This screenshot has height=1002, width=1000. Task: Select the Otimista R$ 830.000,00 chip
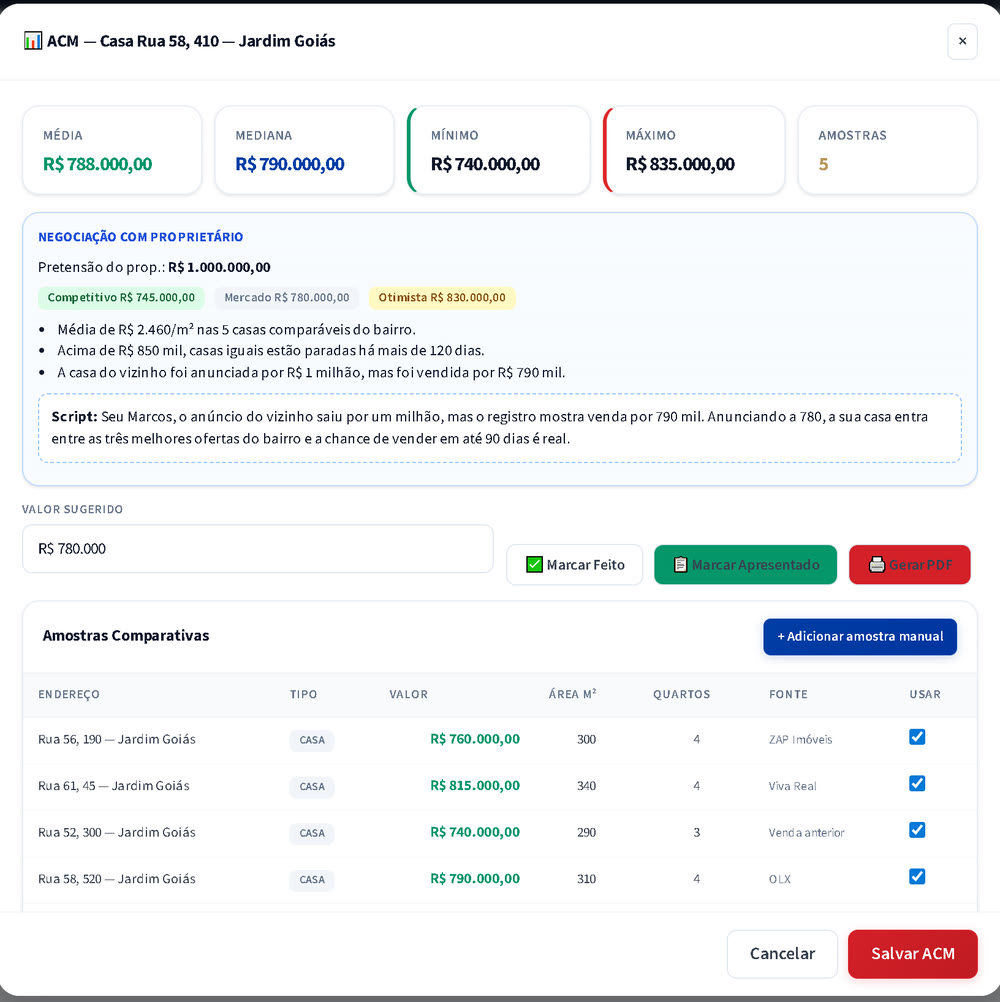[442, 298]
